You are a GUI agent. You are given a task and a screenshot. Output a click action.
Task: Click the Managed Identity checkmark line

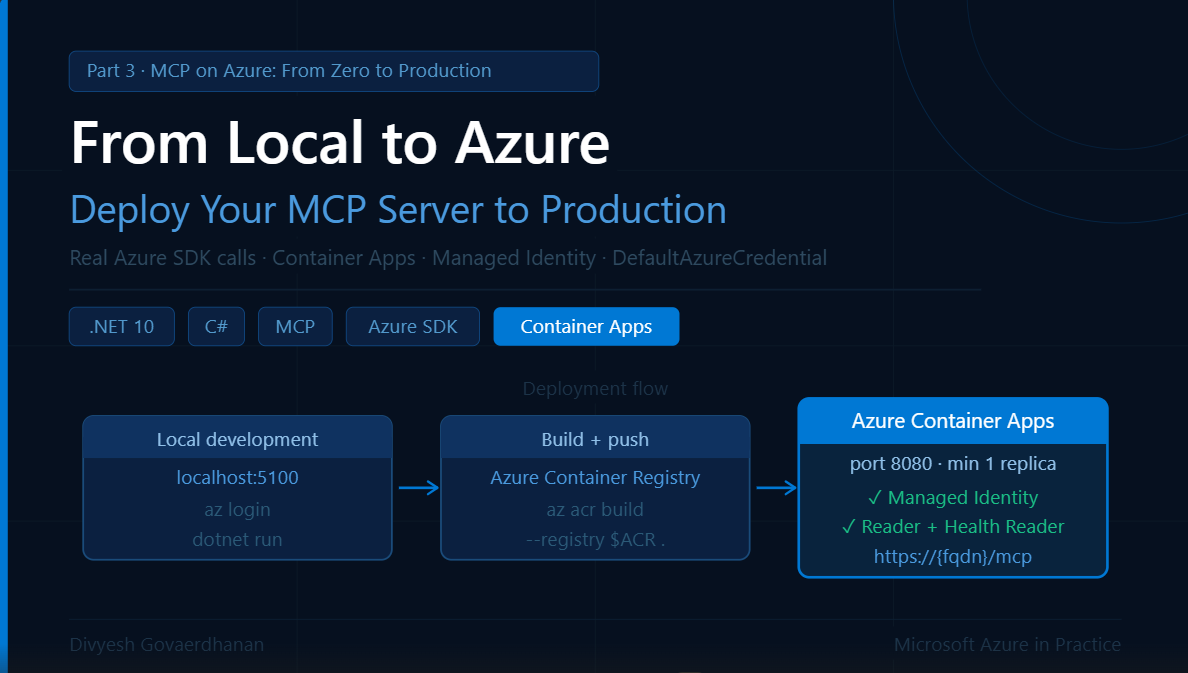coord(953,498)
